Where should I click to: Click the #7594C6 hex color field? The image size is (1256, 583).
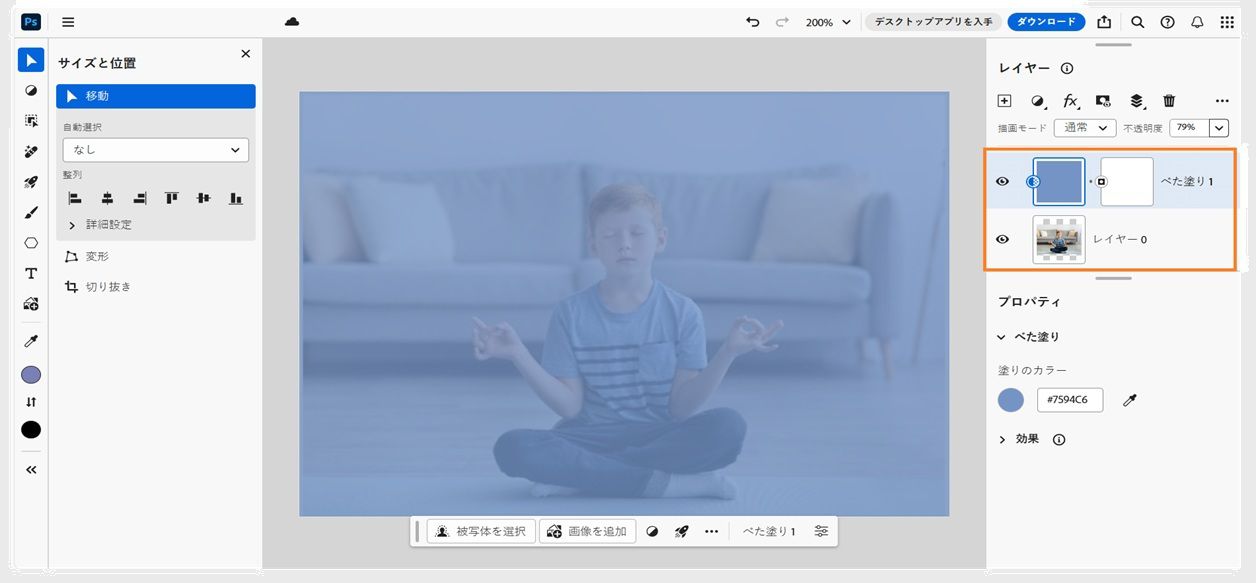coord(1070,401)
